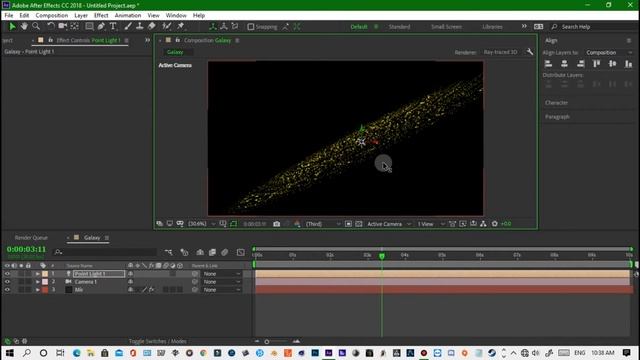Switch to Small Screen workspace
This screenshot has height=360, width=640.
click(x=447, y=27)
